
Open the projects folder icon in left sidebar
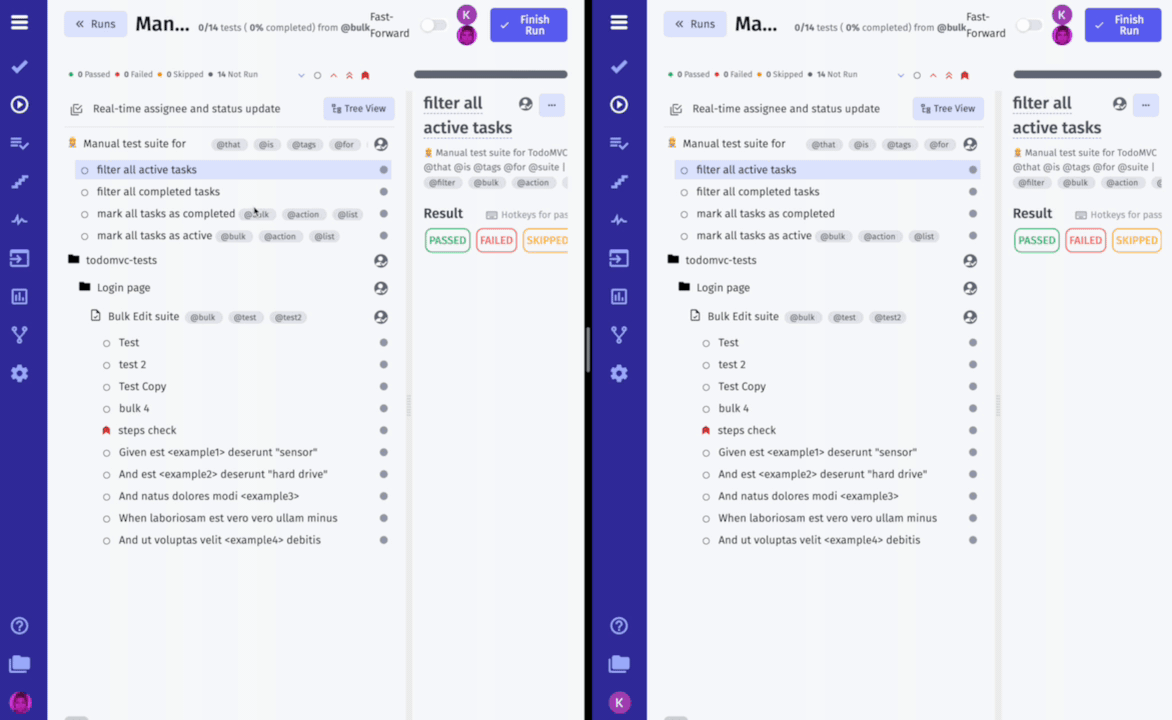click(x=19, y=664)
